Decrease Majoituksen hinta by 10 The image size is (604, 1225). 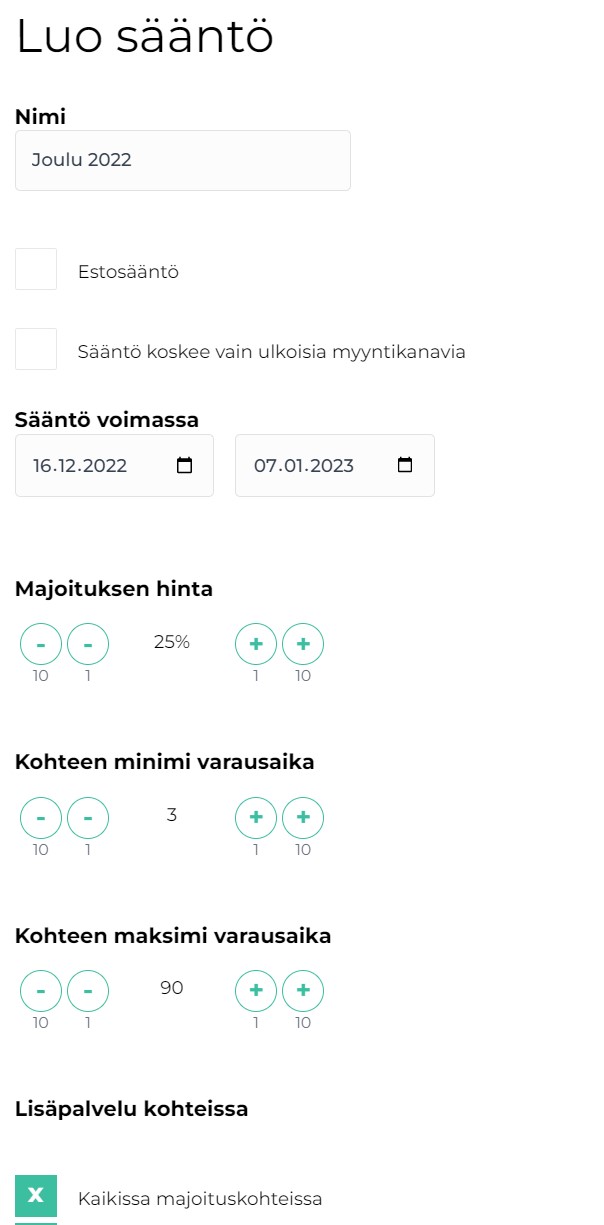(41, 645)
